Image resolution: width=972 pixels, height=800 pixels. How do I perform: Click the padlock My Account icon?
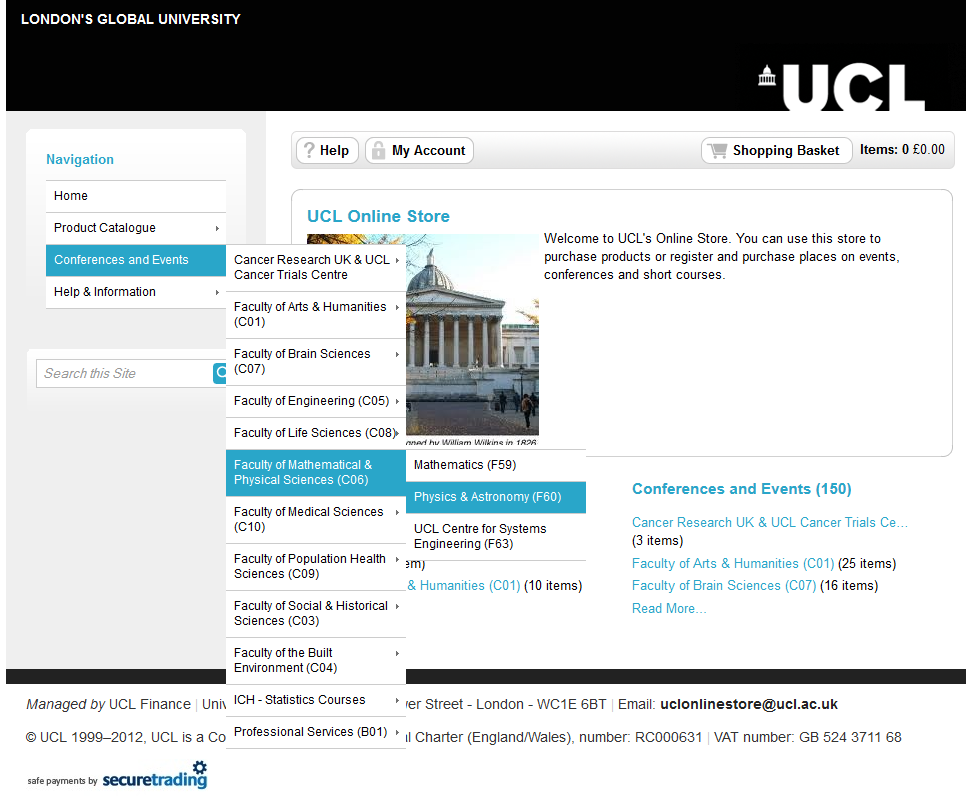pyautogui.click(x=378, y=150)
